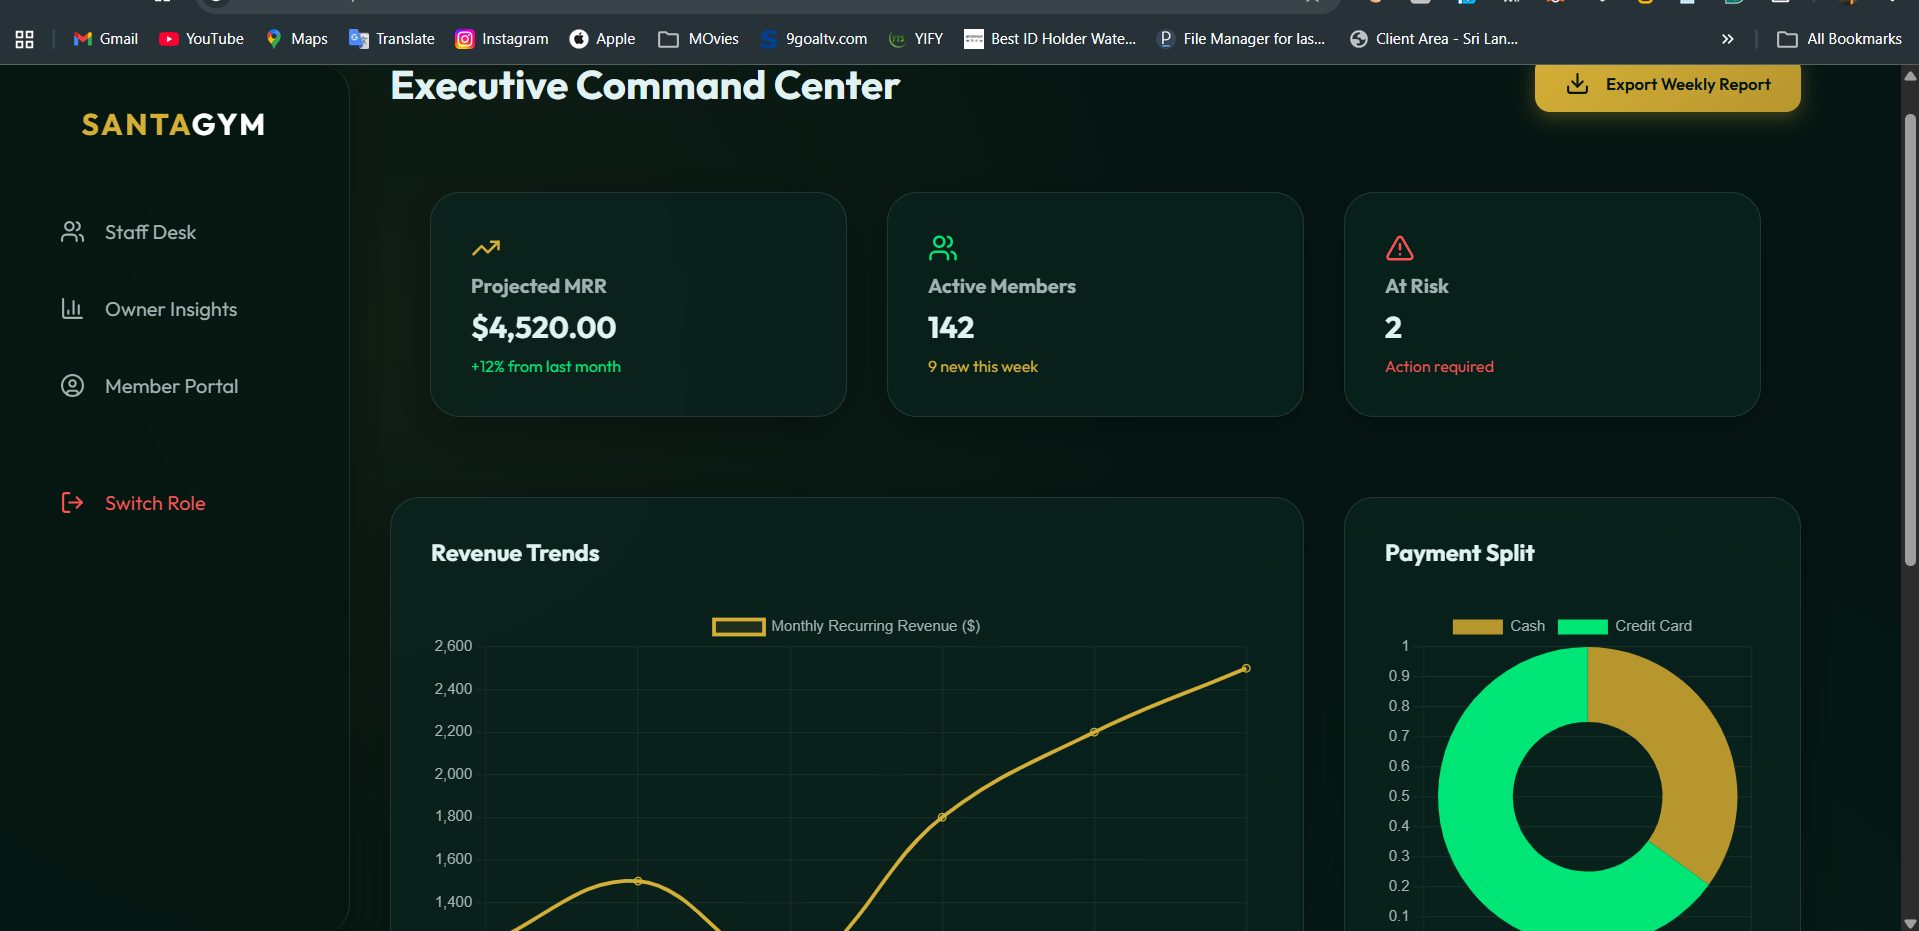Screen dimensions: 1919x931
Task: Click the Revenue Trends heading
Action: 515,553
